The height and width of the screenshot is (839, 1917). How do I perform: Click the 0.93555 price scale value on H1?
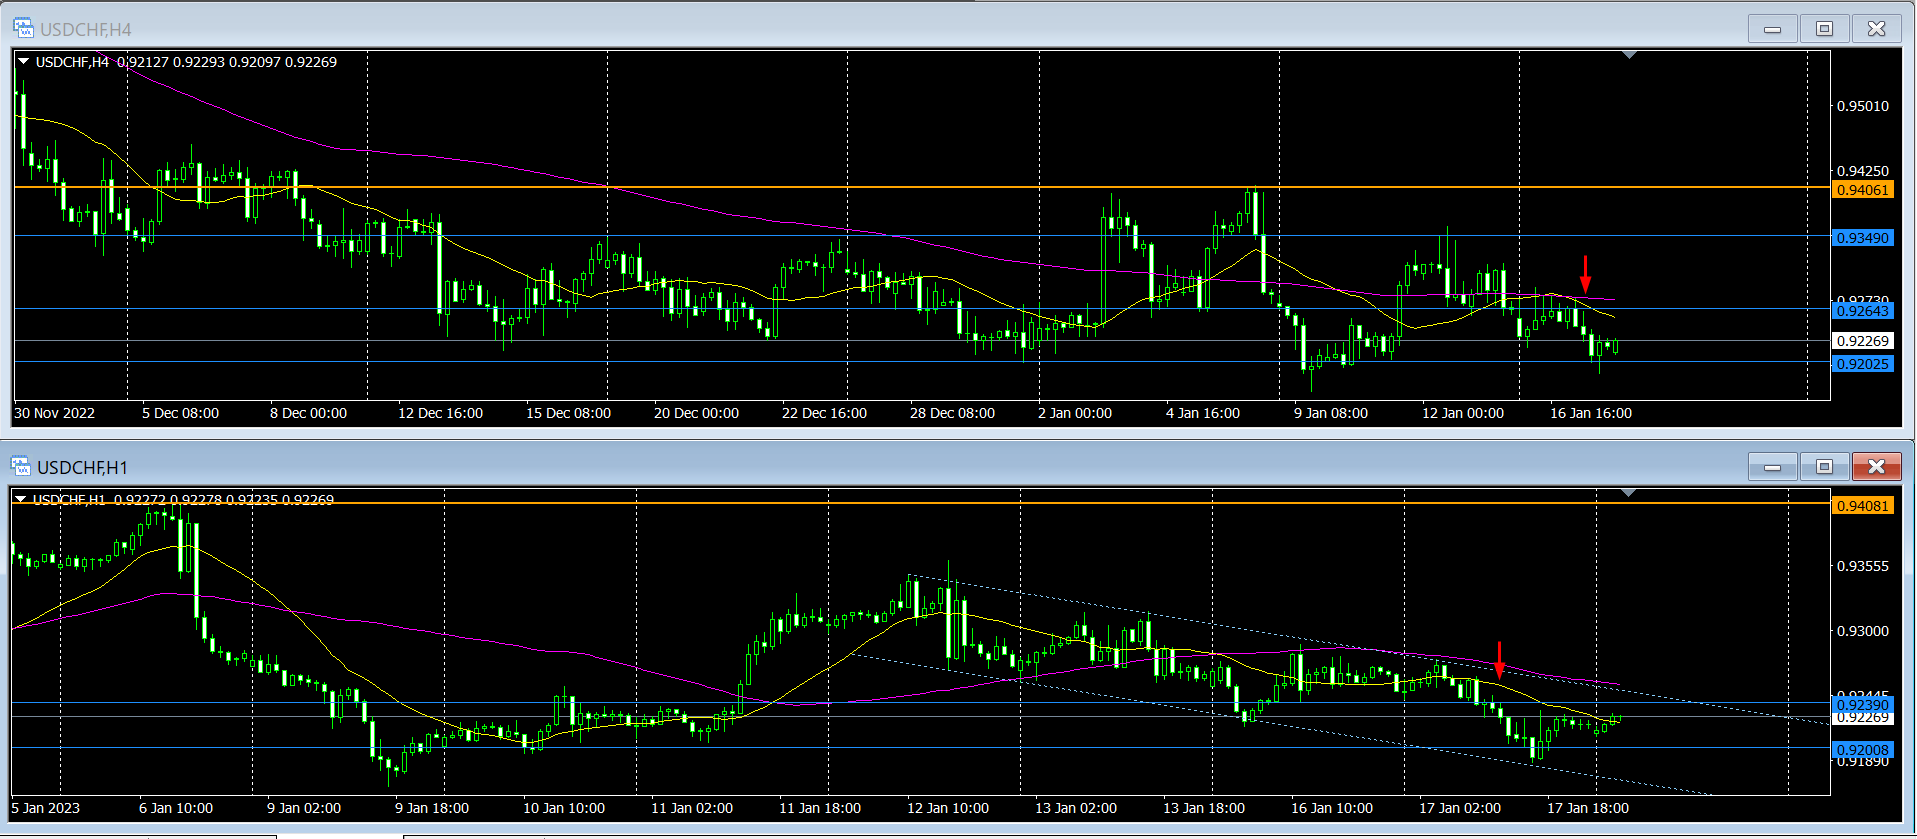[x=1863, y=566]
